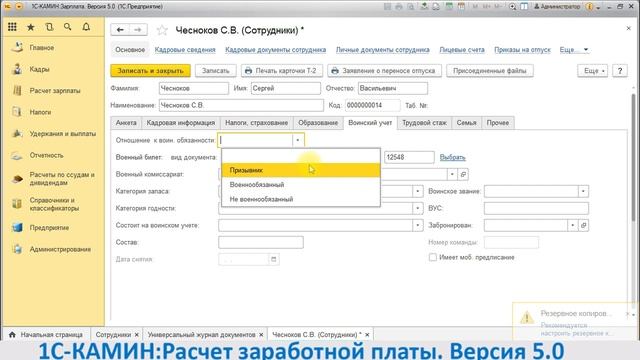Open Личные документы сотрудника link

coord(383,50)
